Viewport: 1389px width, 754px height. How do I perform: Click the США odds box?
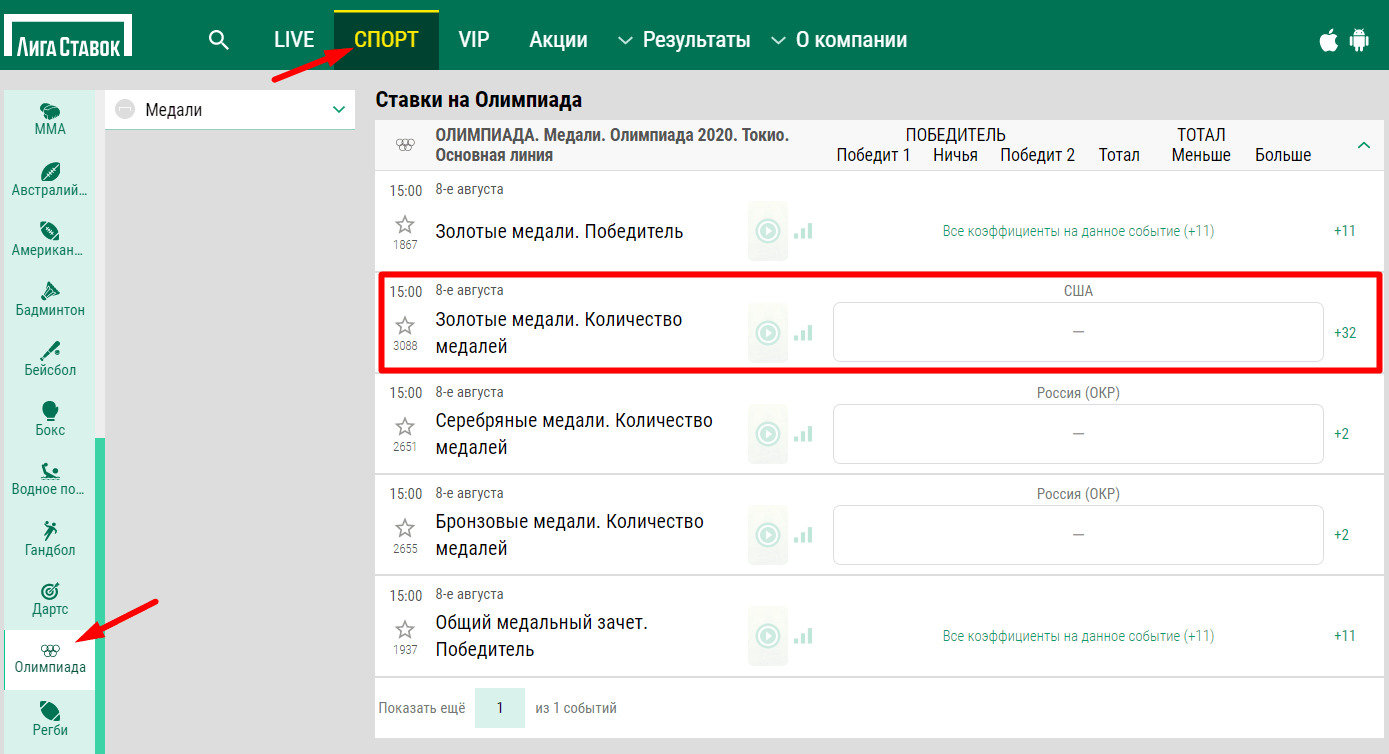(1078, 332)
